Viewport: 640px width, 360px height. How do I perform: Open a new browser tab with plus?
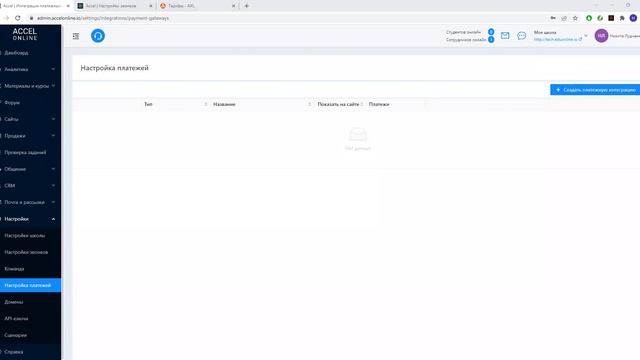coord(247,6)
